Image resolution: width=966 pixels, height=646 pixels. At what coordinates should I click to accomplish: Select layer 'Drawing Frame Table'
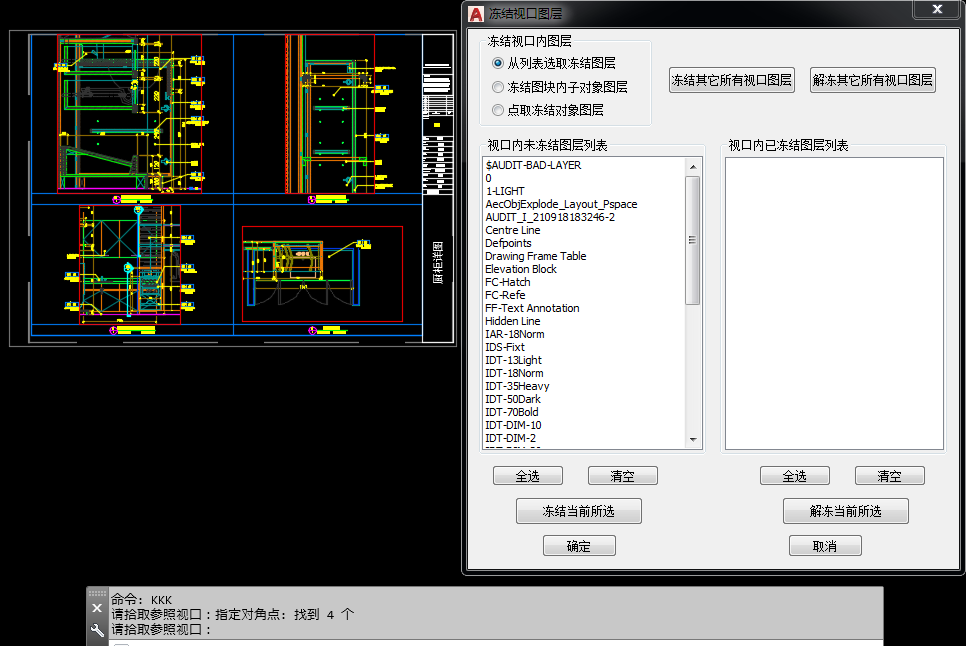(x=585, y=256)
